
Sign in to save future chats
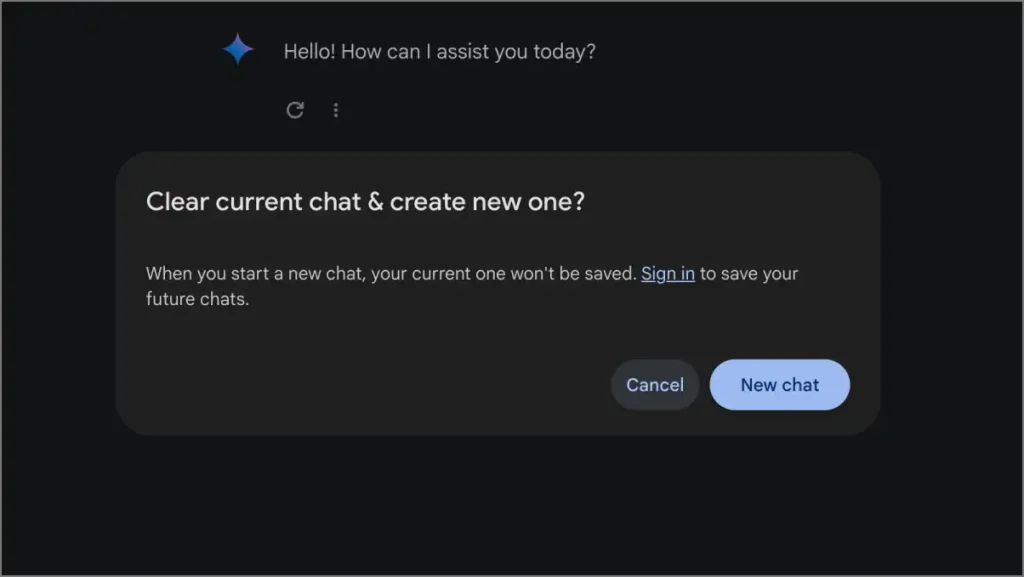click(668, 274)
